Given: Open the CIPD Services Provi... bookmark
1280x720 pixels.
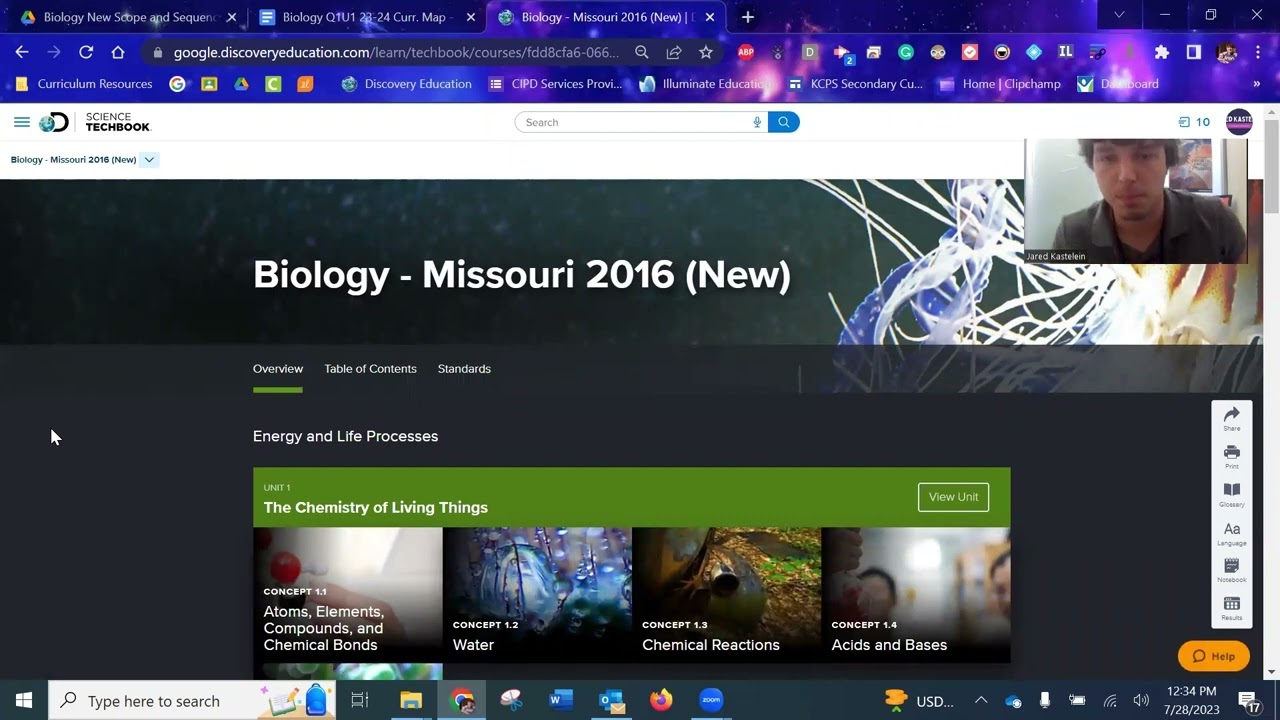Looking at the screenshot, I should click(x=556, y=84).
